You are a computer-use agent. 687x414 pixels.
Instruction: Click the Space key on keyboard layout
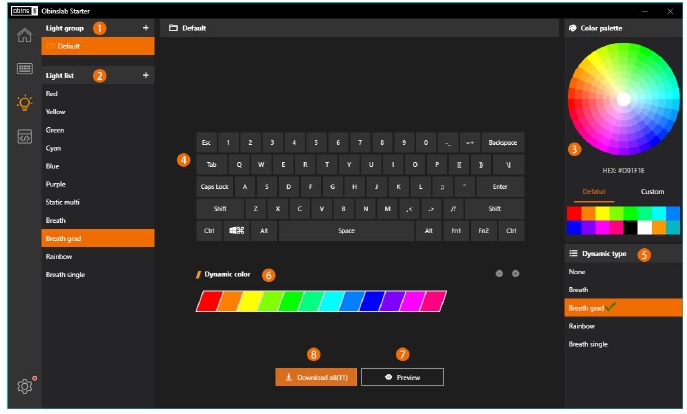(346, 230)
